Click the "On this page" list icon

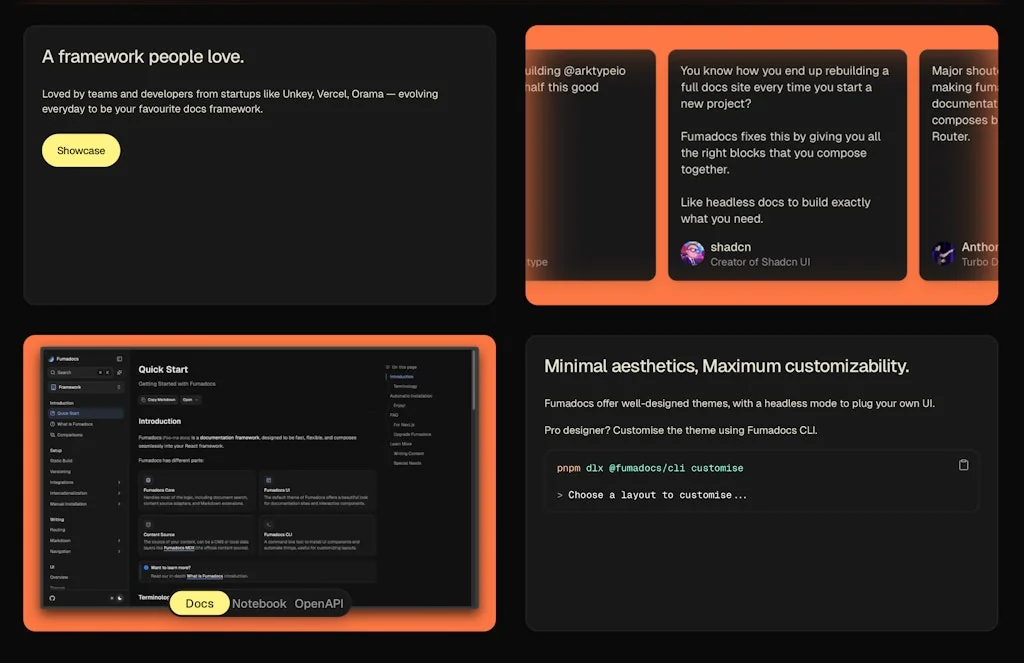pos(388,366)
